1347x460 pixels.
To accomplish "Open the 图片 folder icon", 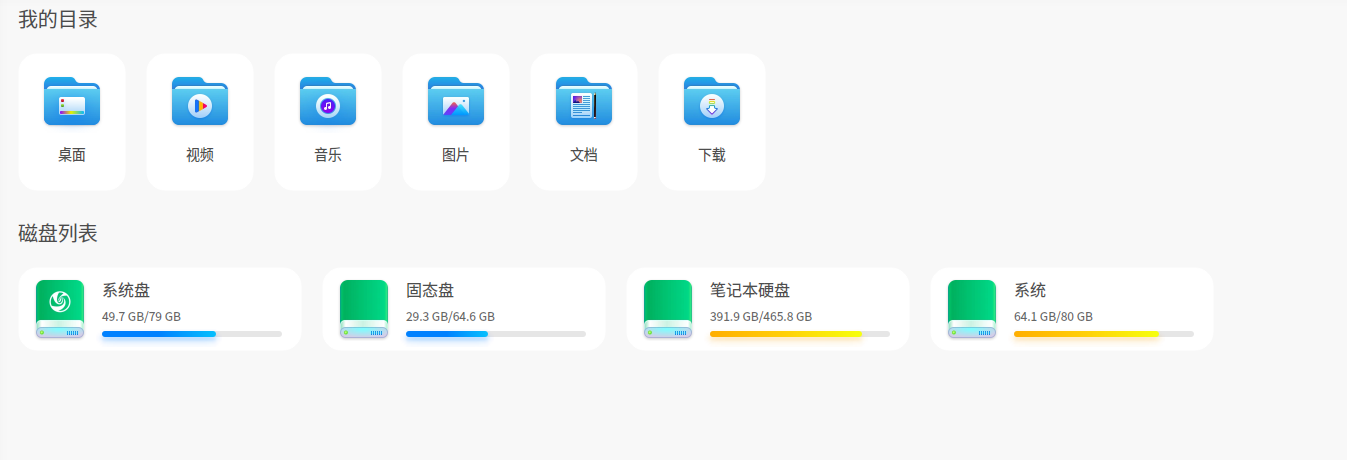I will point(456,101).
